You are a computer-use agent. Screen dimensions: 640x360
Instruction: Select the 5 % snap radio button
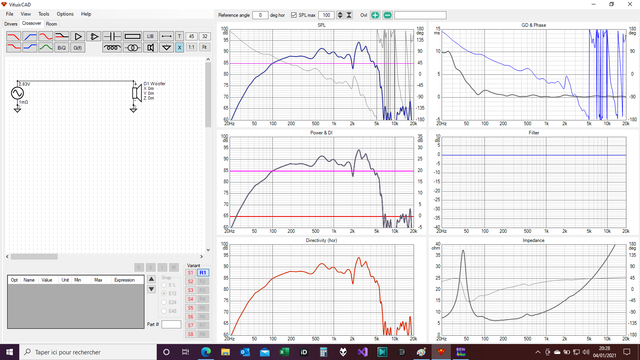coord(164,285)
